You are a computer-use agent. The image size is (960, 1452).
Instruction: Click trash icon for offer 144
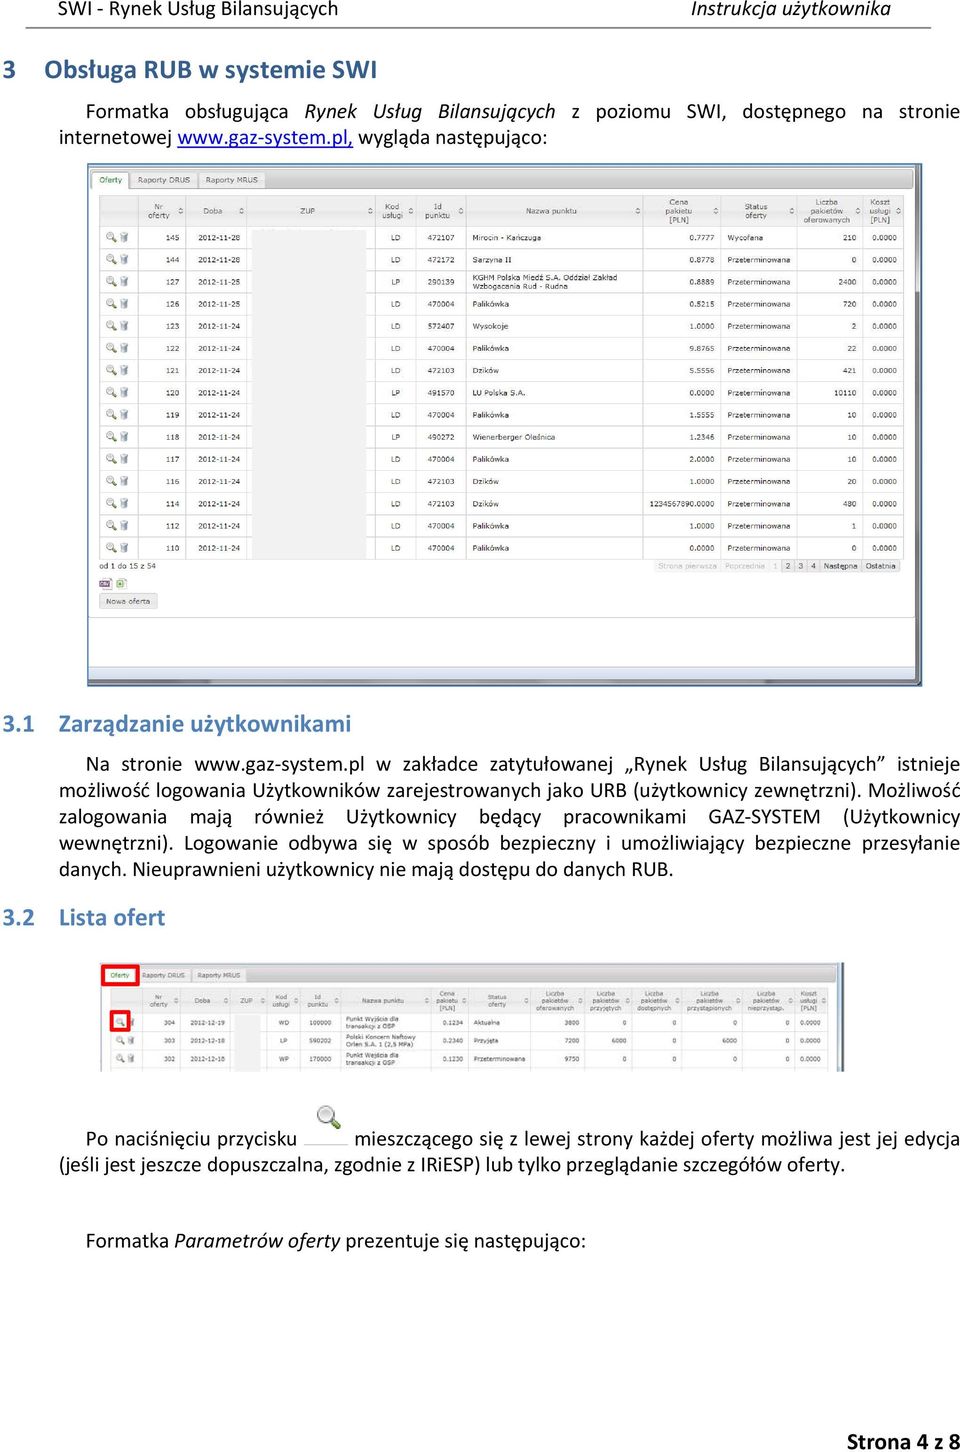point(124,259)
